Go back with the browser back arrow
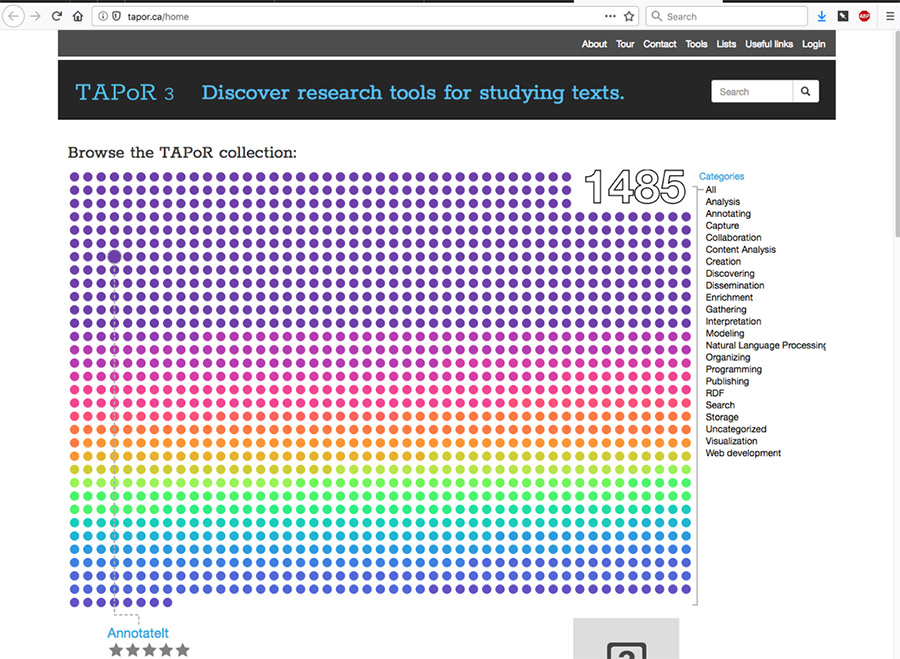The image size is (900, 659). click(14, 16)
